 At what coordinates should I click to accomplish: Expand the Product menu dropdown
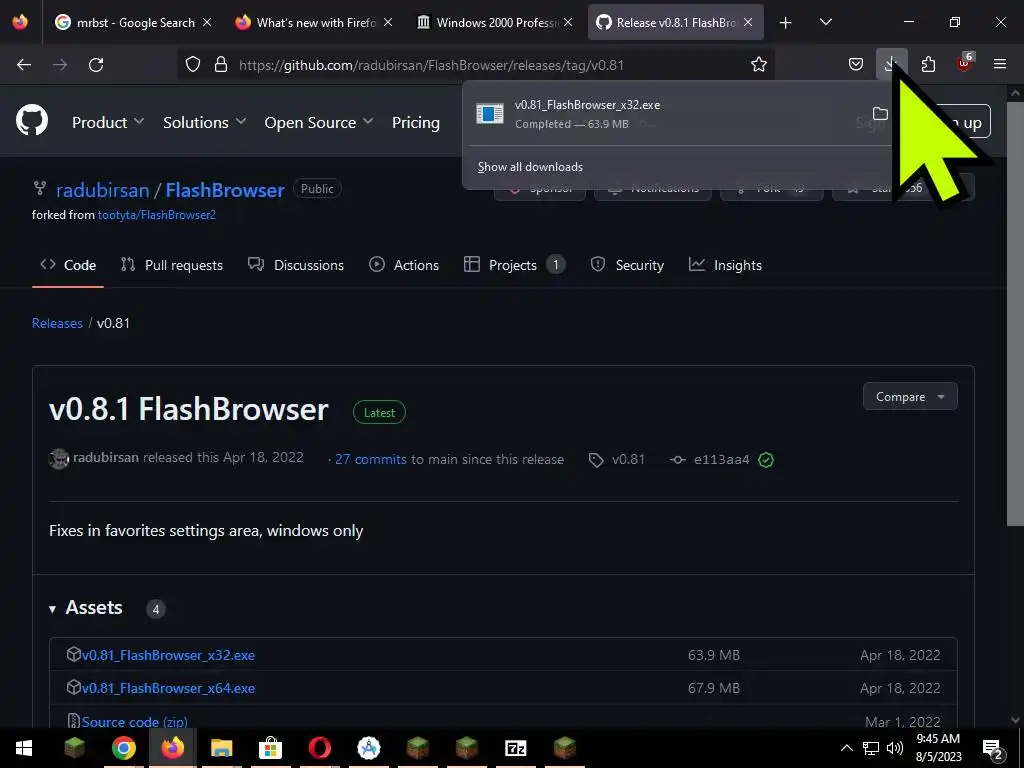[x=108, y=122]
